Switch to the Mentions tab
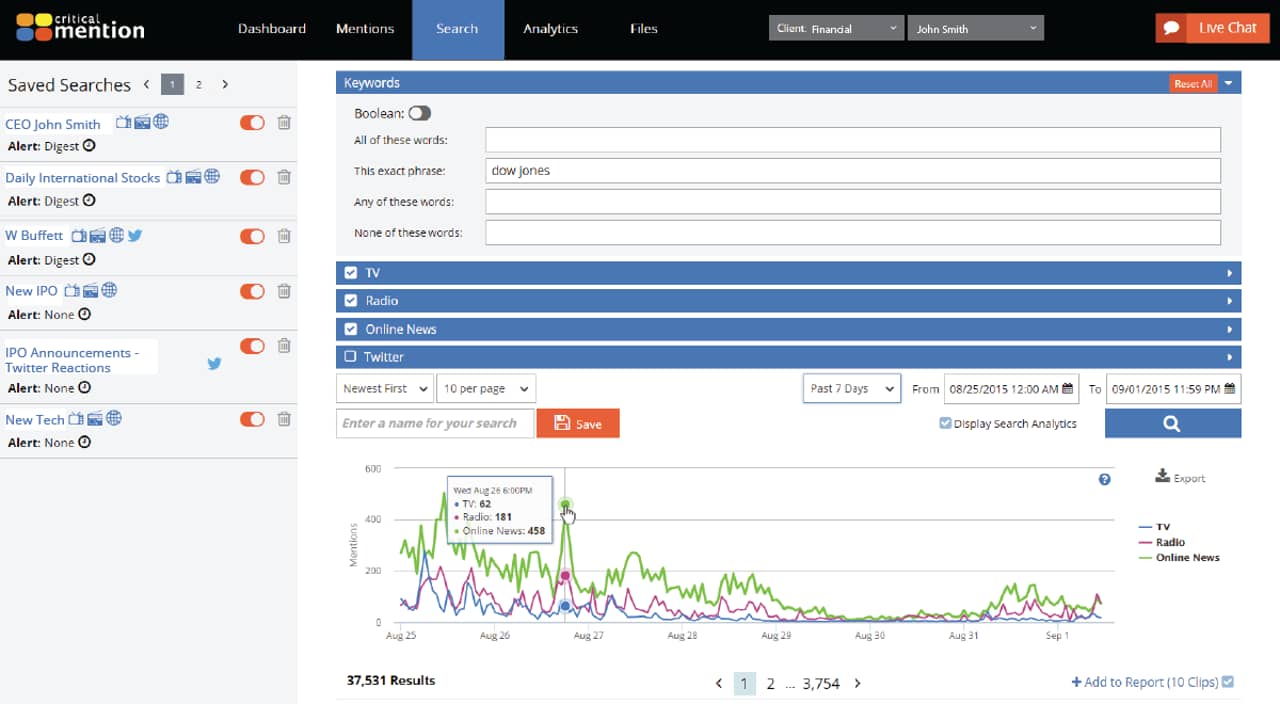The height and width of the screenshot is (704, 1280). 365,29
